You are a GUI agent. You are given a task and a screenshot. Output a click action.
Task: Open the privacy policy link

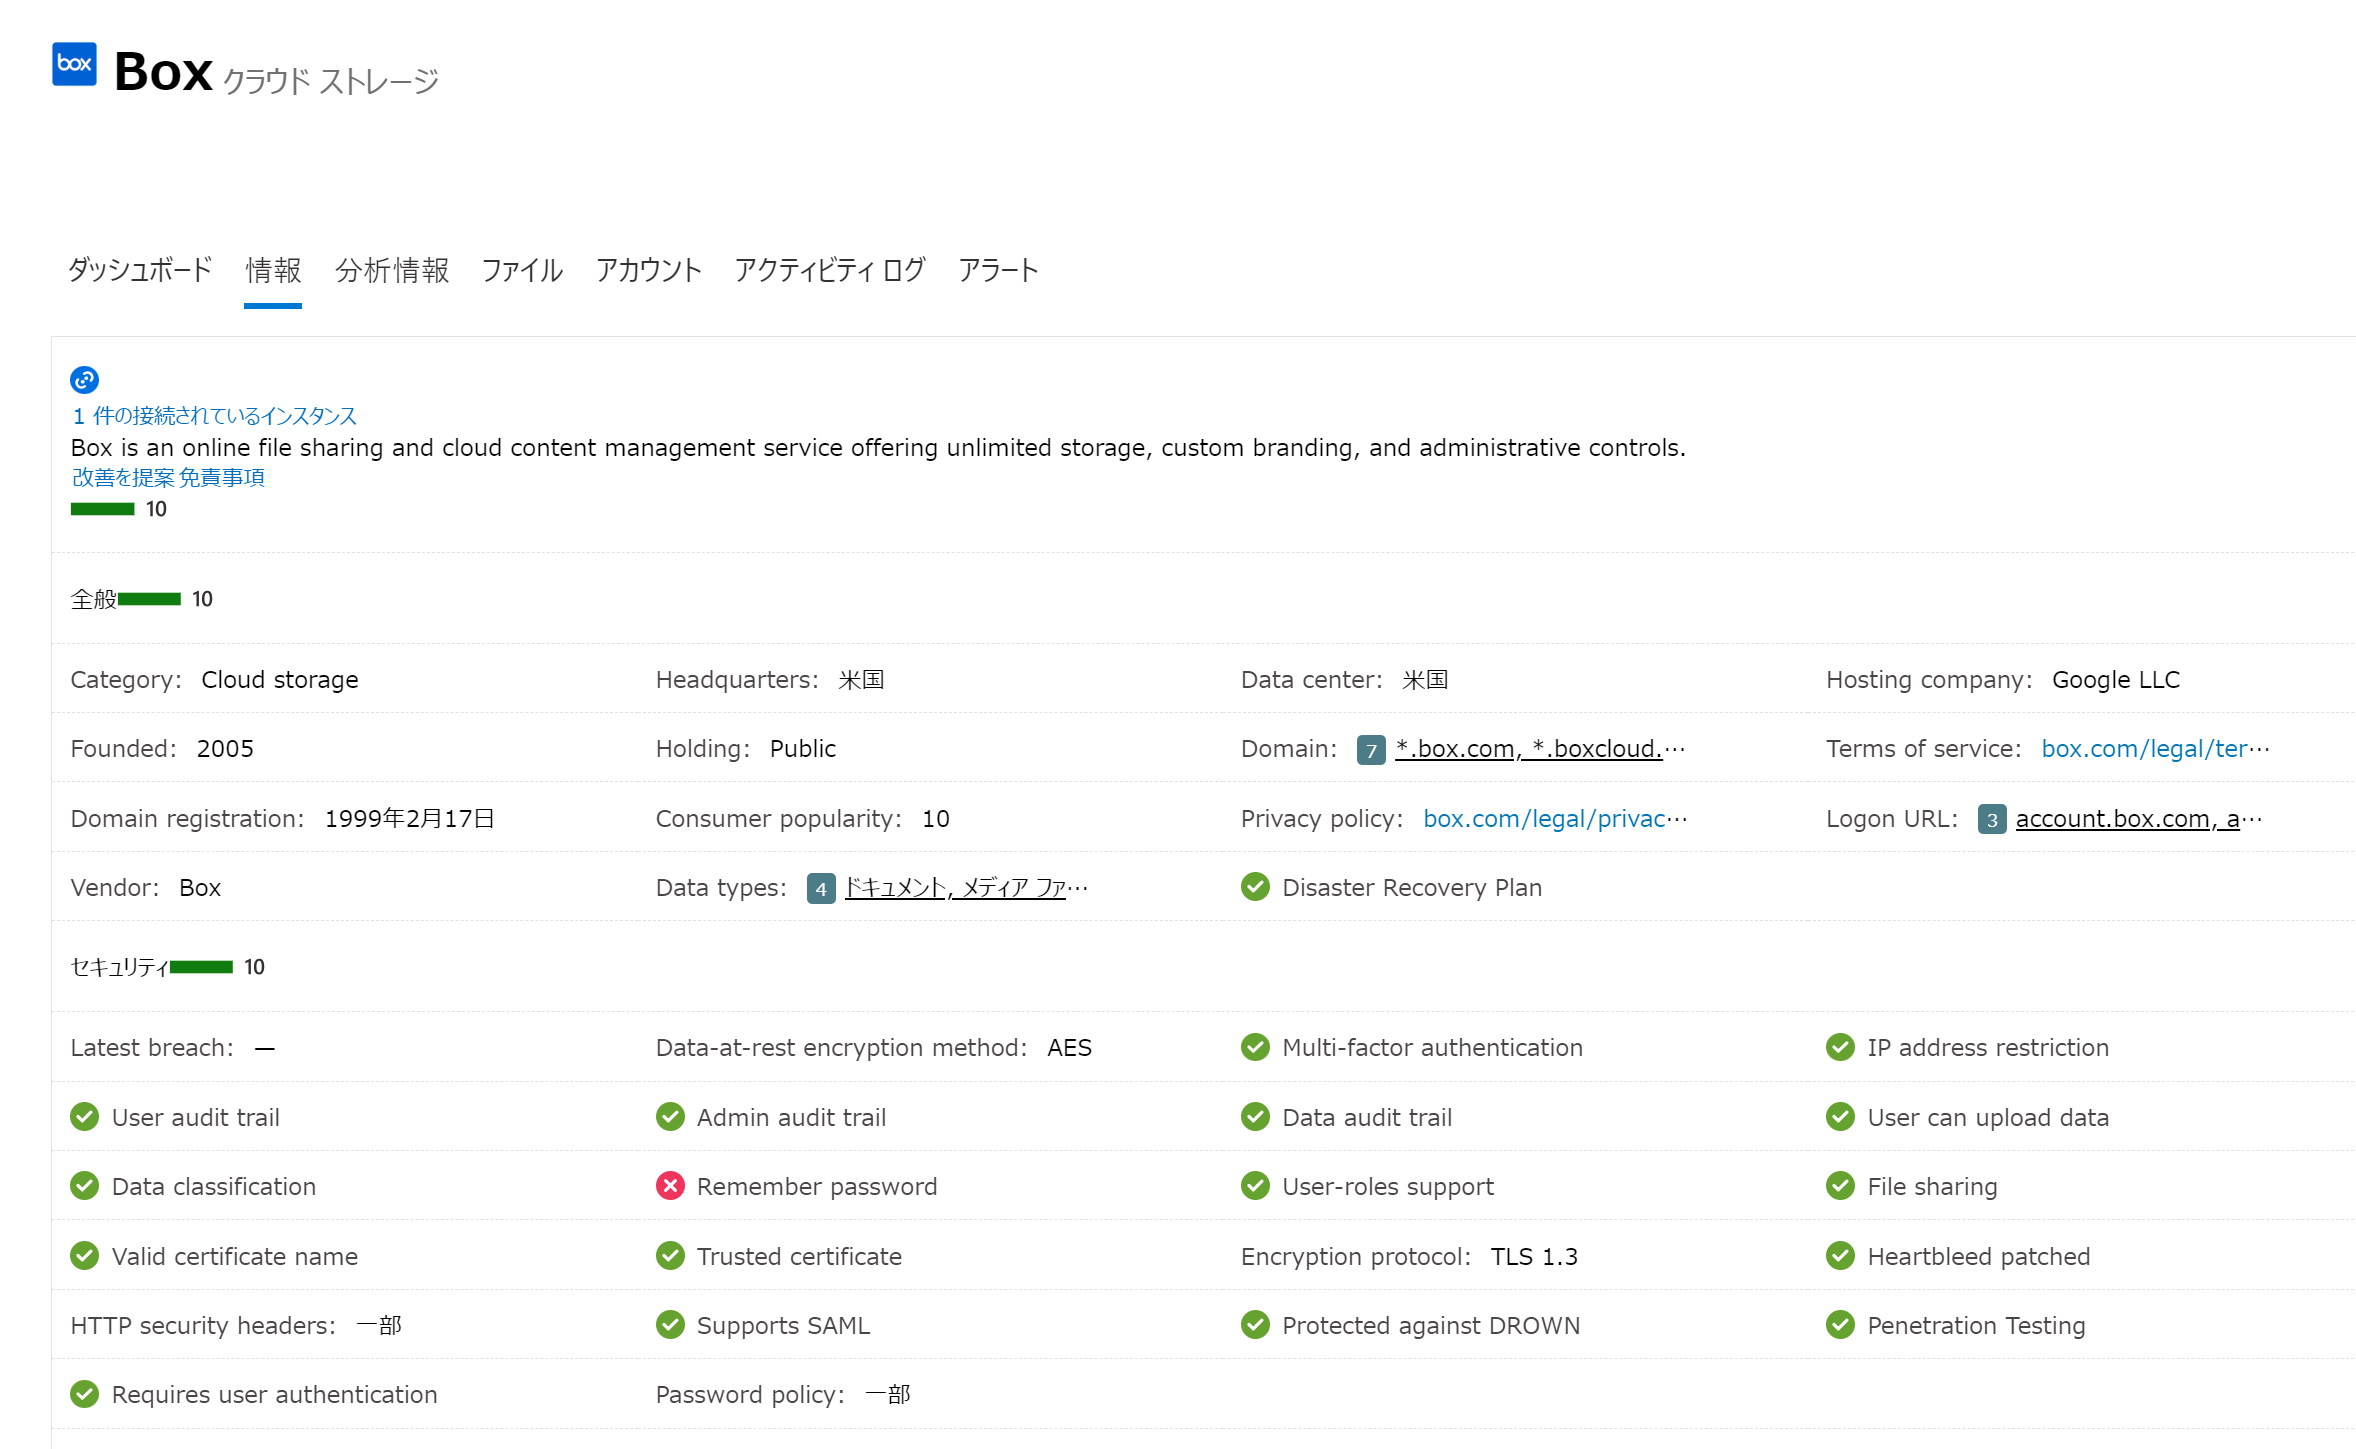point(1553,818)
